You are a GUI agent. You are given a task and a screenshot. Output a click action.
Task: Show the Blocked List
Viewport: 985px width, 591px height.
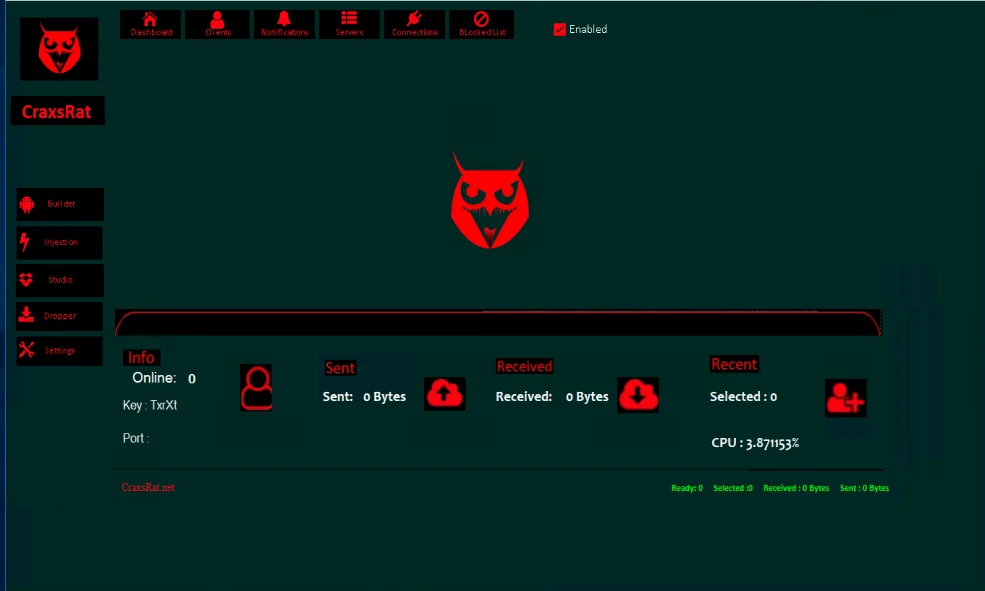[x=481, y=24]
